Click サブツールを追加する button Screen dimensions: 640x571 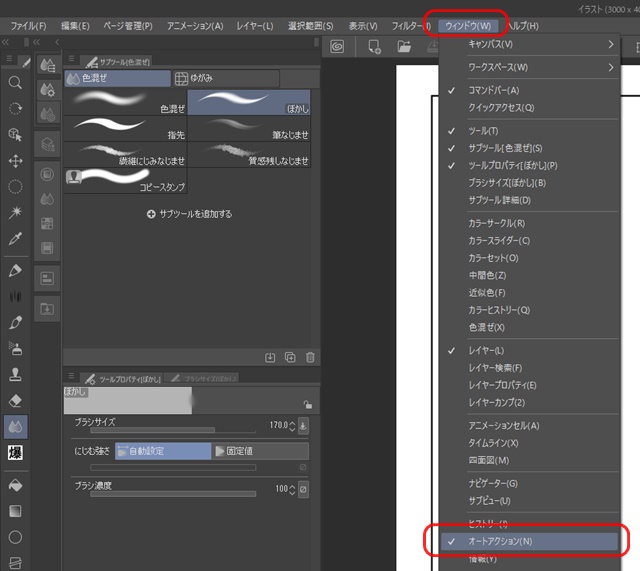coord(189,214)
